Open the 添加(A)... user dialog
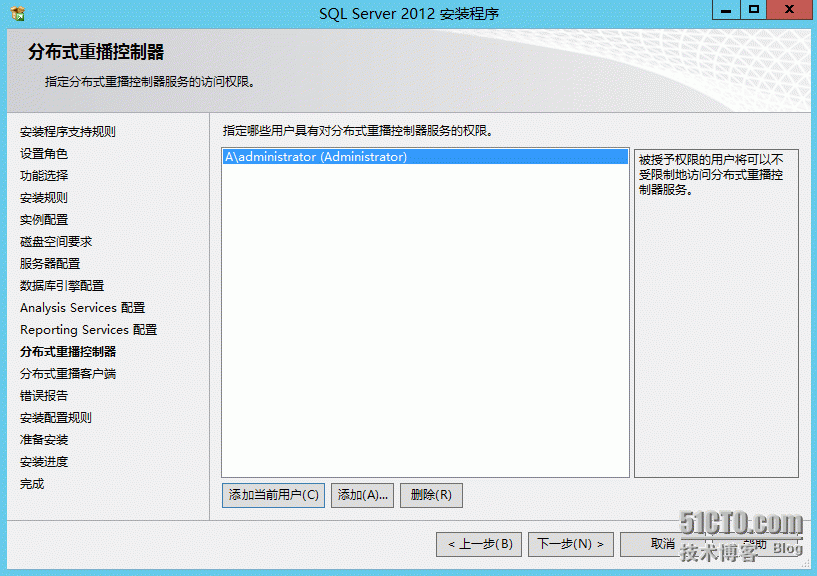Screen dimensions: 817x576 point(362,495)
